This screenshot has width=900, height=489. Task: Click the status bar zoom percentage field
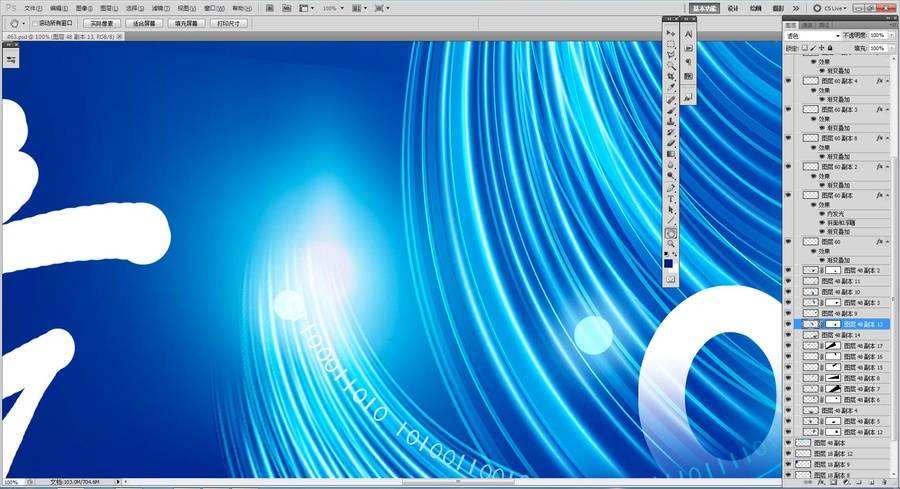(x=11, y=482)
